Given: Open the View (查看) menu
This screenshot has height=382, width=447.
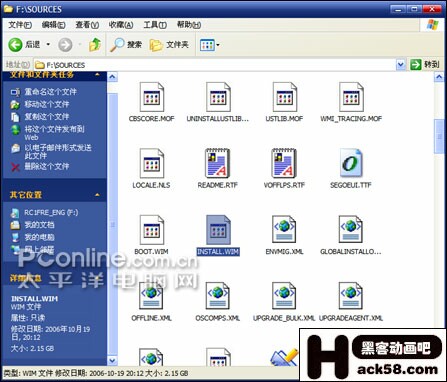Looking at the screenshot, I should 87,25.
